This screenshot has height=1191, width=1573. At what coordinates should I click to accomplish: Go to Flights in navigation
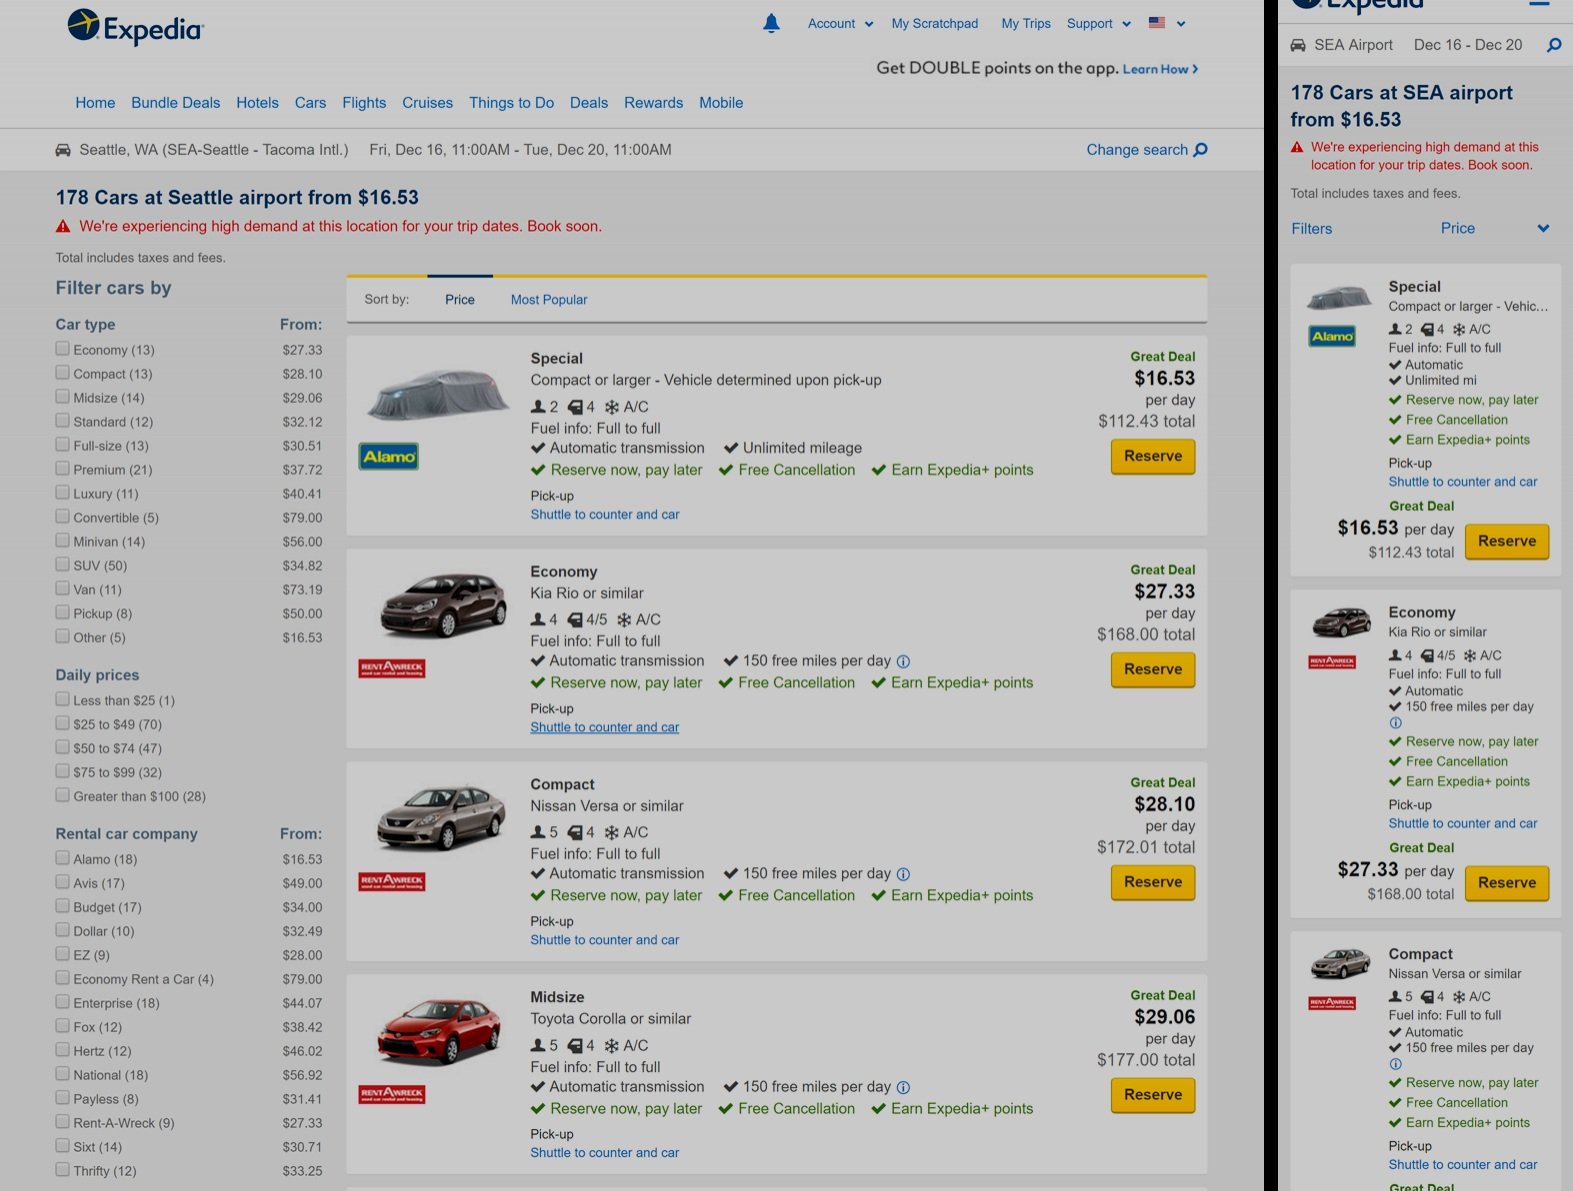(x=364, y=103)
